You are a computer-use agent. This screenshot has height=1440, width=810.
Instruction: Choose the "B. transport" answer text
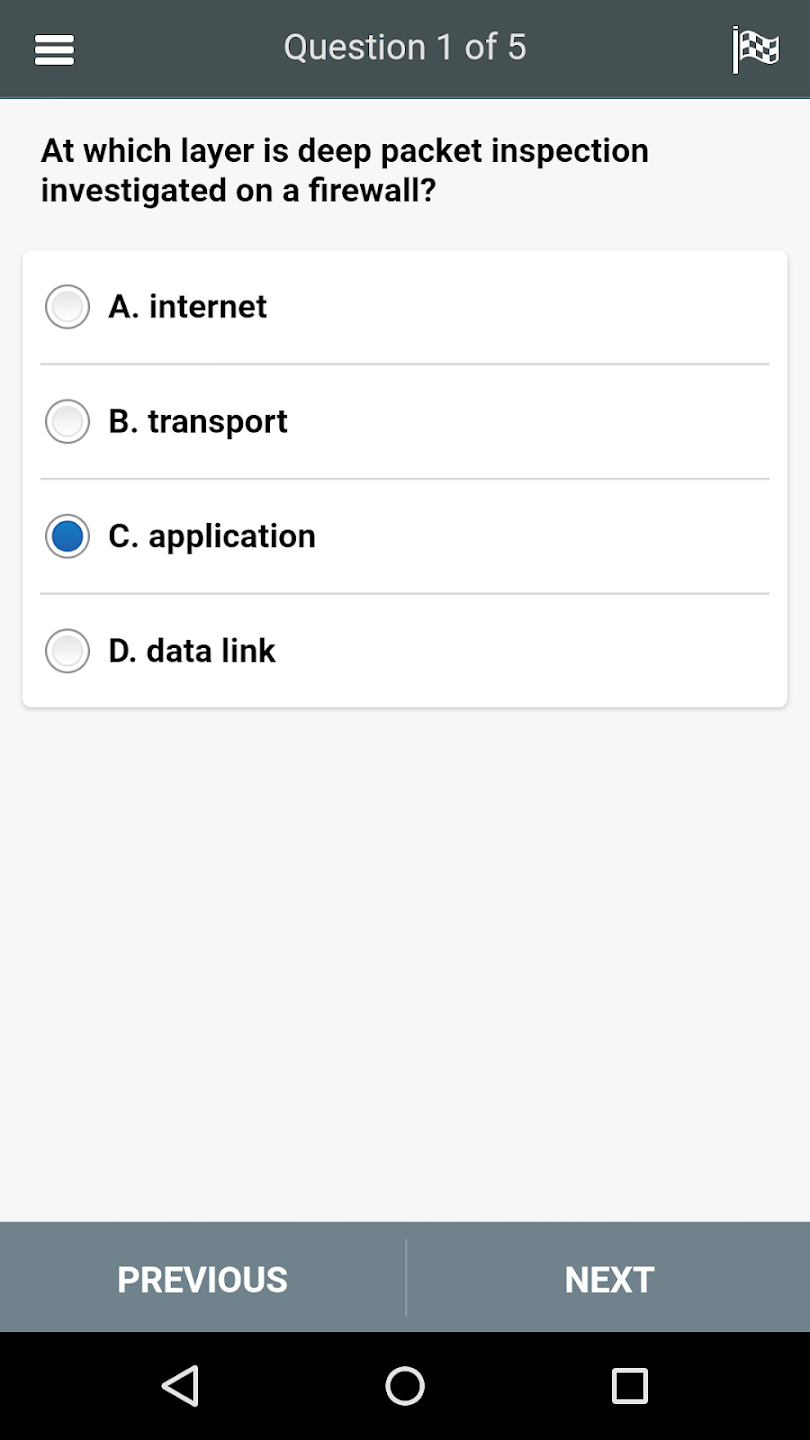click(198, 421)
